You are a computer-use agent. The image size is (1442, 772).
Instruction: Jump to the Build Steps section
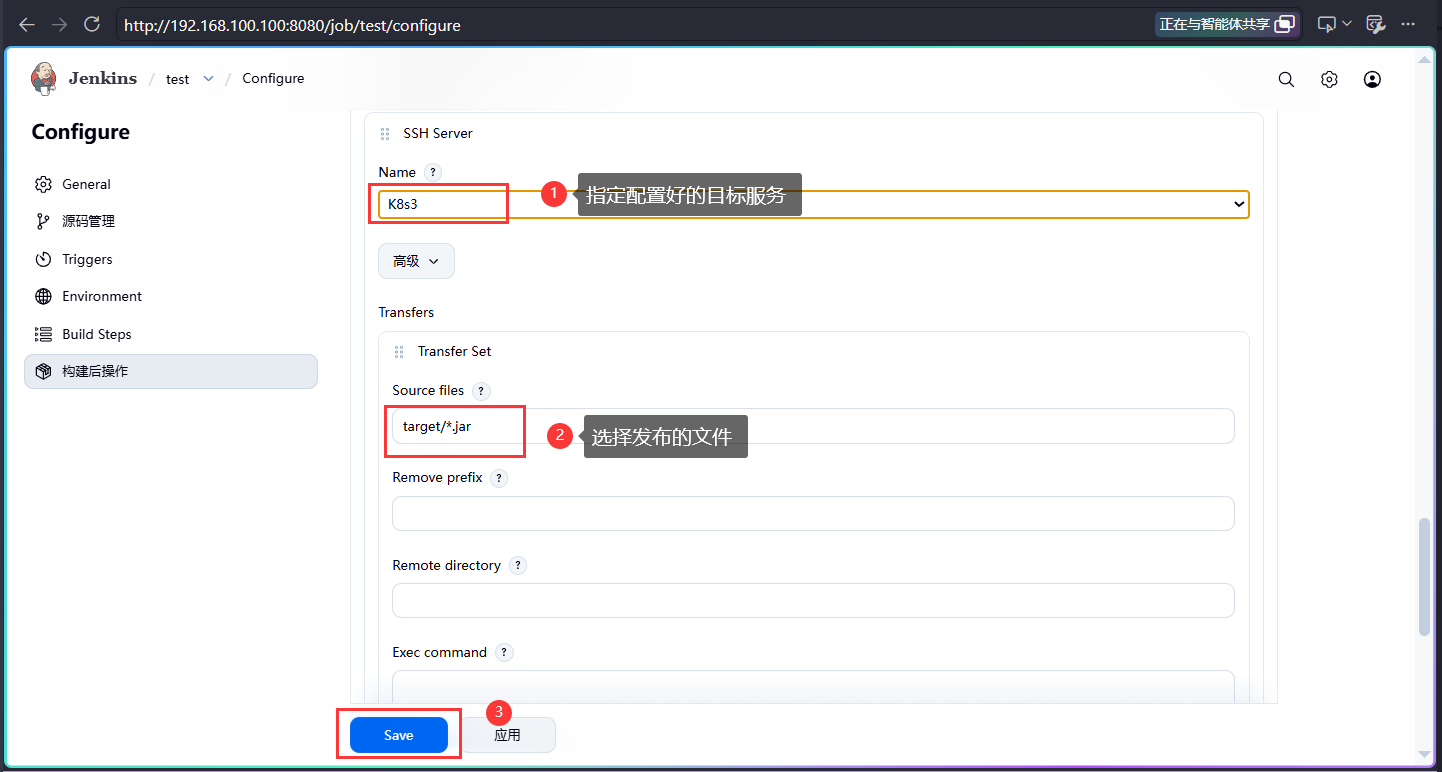point(171,334)
